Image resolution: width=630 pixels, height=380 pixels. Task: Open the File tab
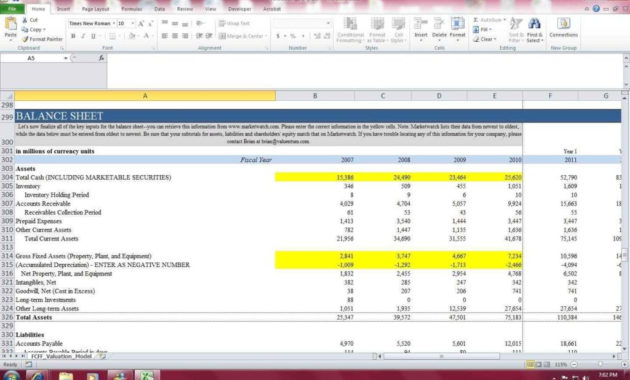(12, 8)
